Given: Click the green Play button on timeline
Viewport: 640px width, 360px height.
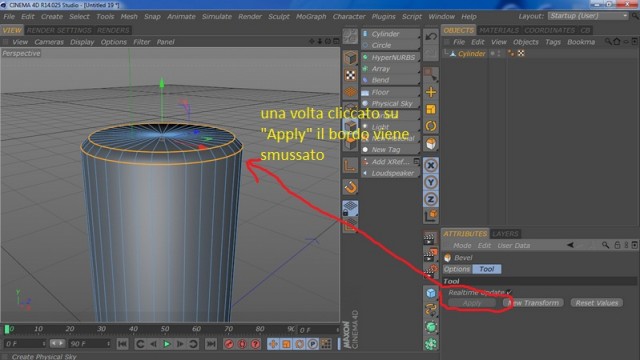Looking at the screenshot, I should [167, 344].
